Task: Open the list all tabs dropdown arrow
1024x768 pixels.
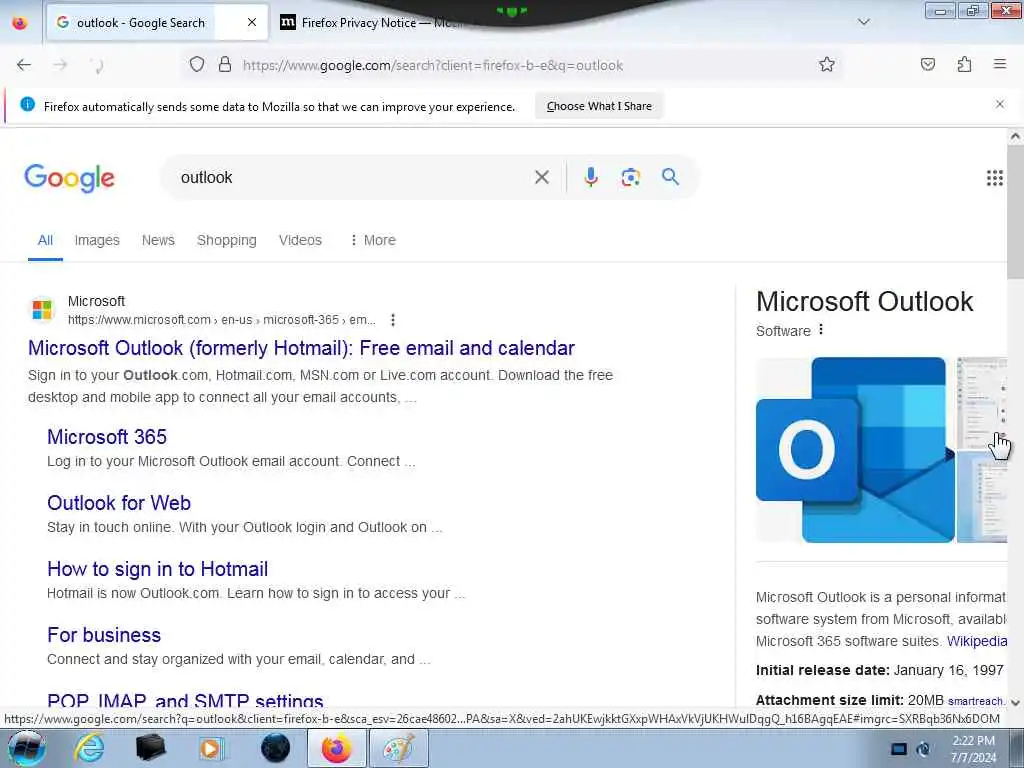Action: point(863,22)
